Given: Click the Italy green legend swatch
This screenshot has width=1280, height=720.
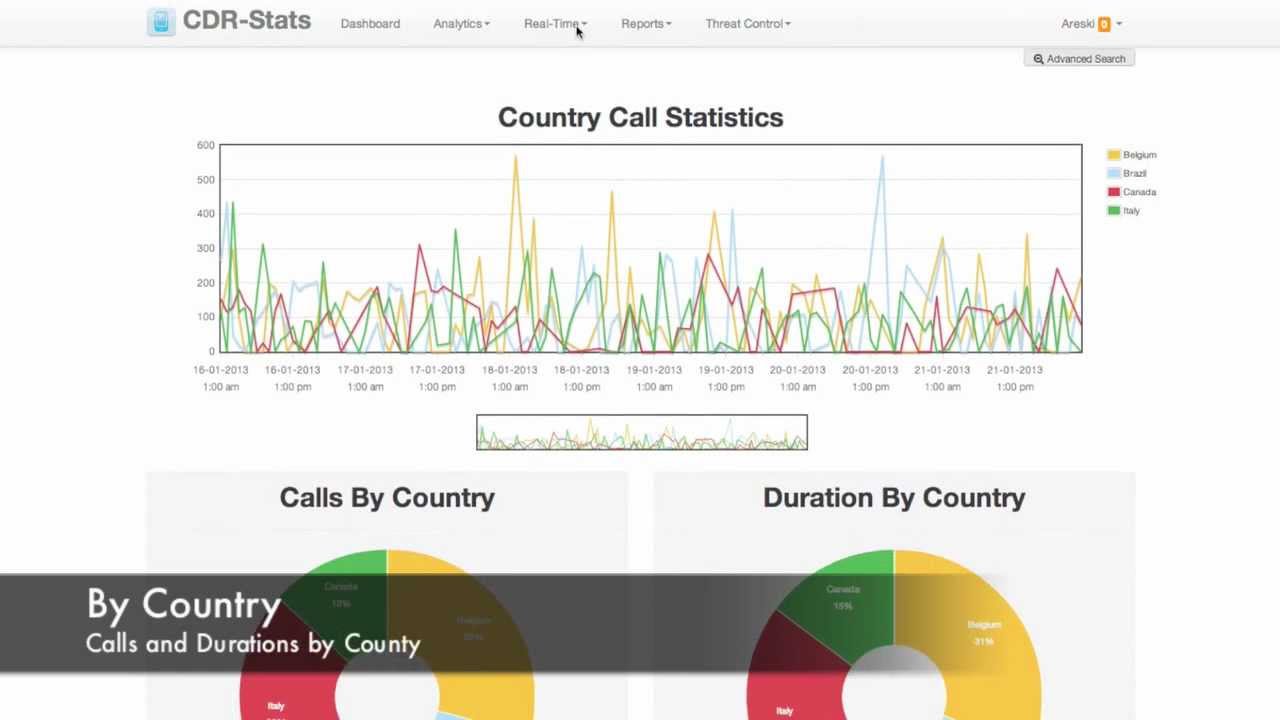Looking at the screenshot, I should pos(1113,211).
